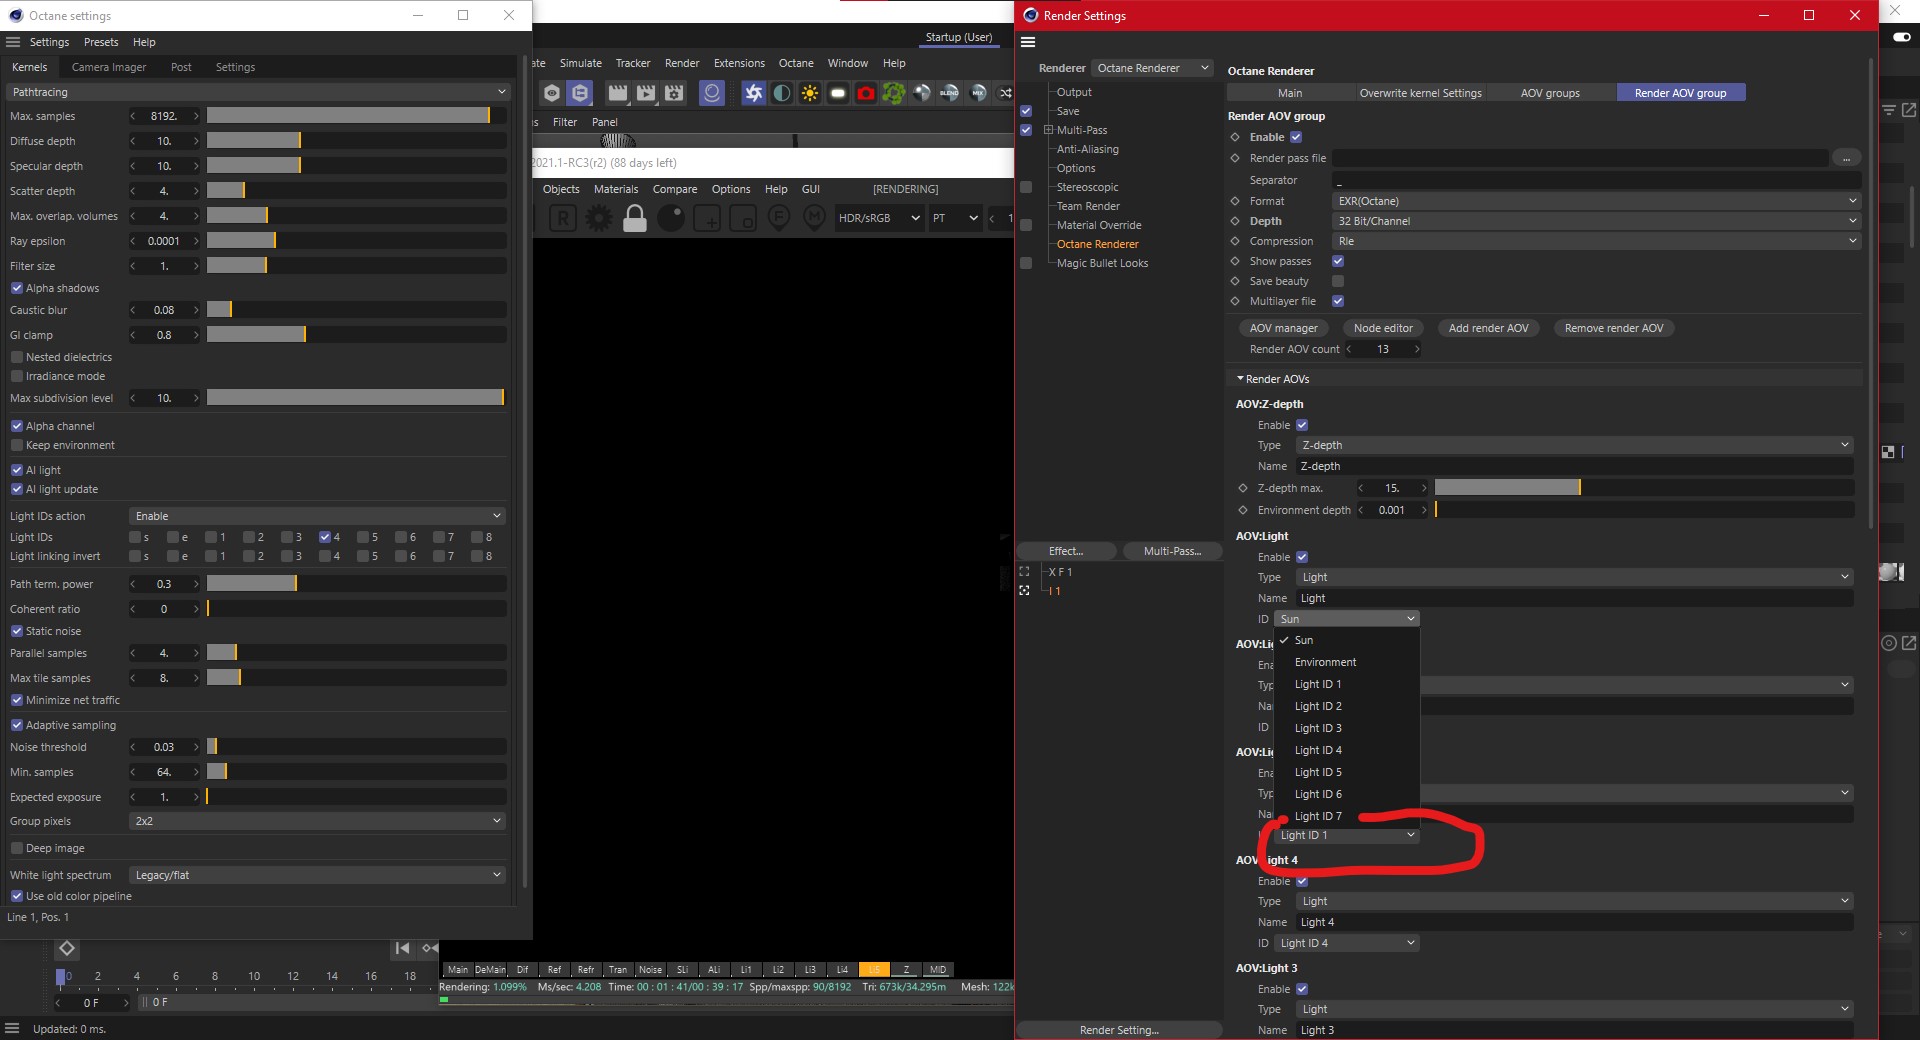This screenshot has width=1920, height=1040.
Task: Toggle the Save beauty checkbox
Action: [1338, 281]
